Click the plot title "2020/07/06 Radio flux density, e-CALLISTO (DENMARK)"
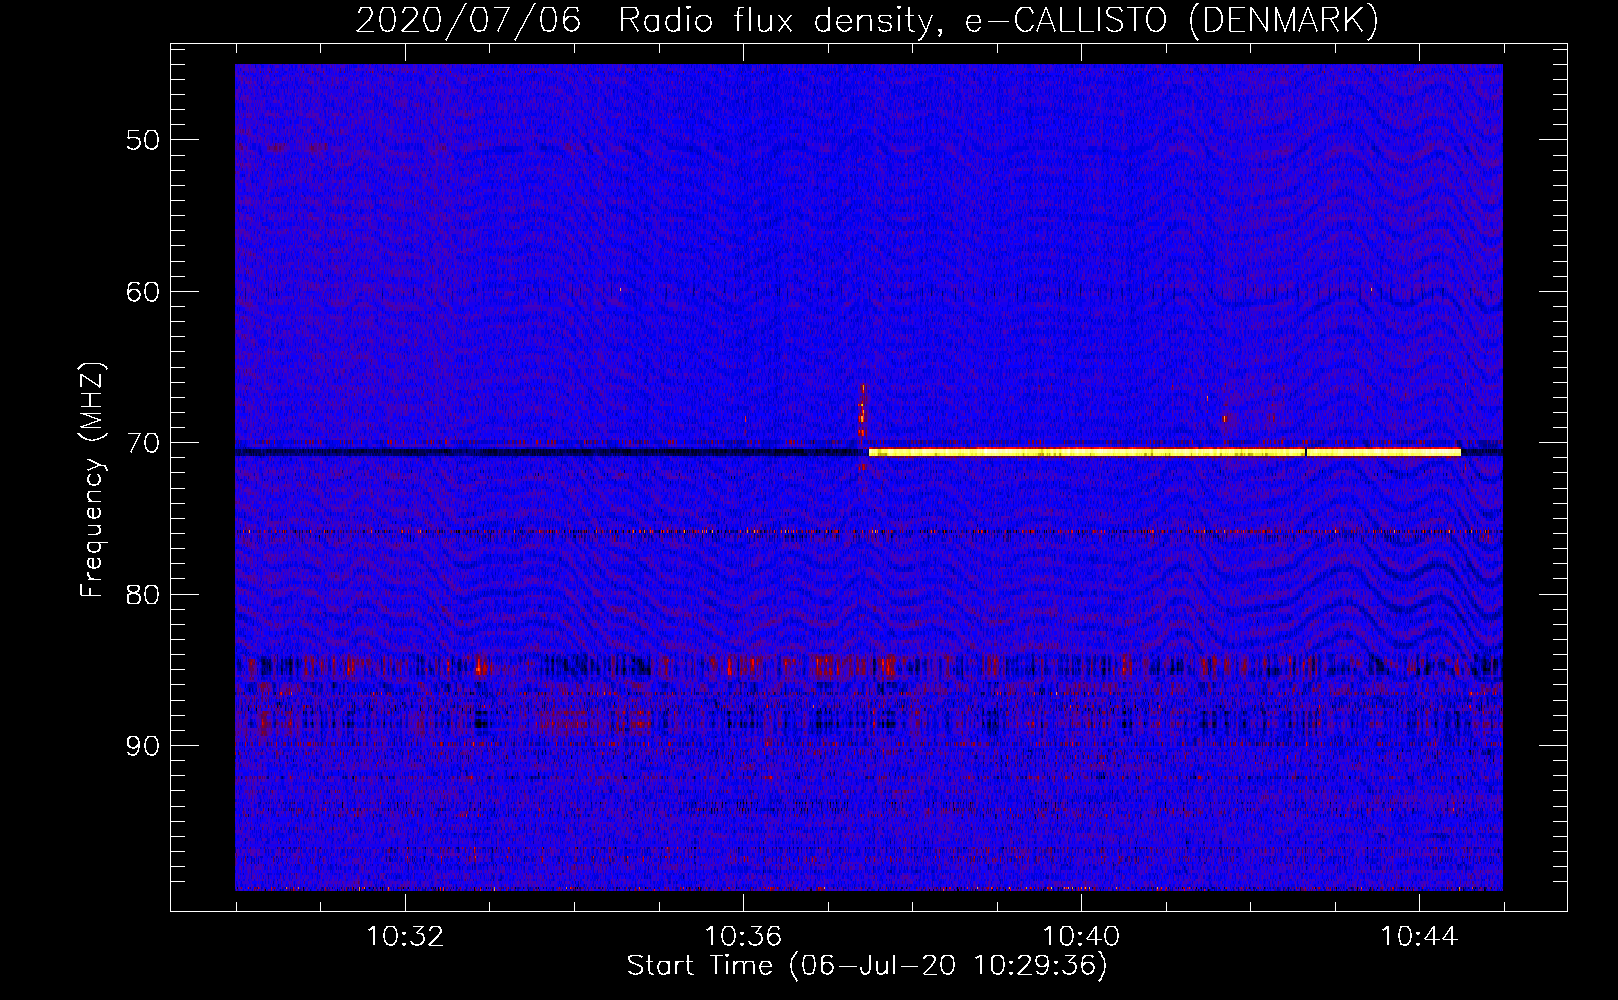The height and width of the screenshot is (1000, 1618). pos(867,20)
